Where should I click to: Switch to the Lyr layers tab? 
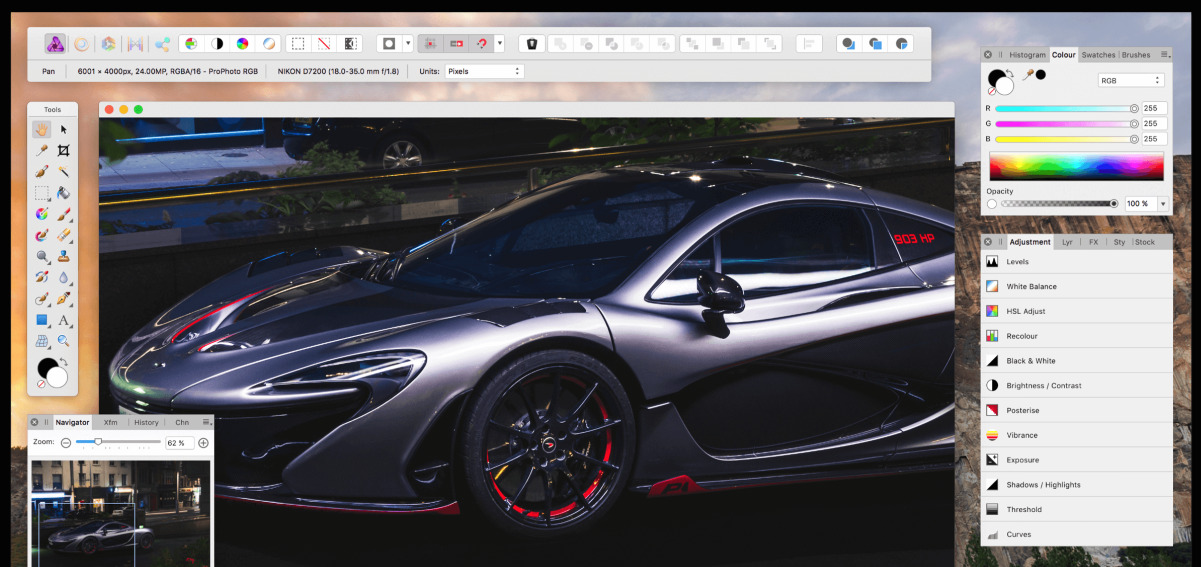pyautogui.click(x=1067, y=242)
